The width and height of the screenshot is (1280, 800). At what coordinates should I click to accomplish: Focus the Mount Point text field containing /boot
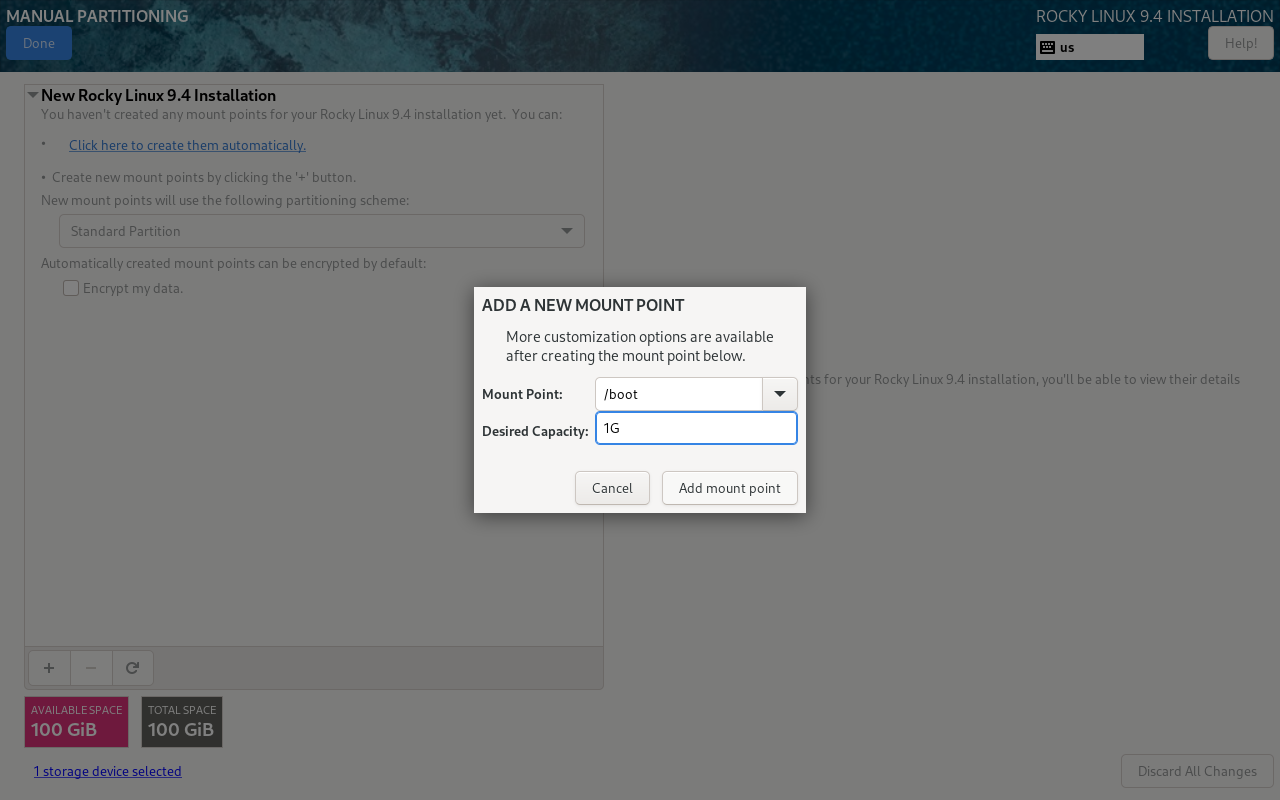click(x=679, y=394)
